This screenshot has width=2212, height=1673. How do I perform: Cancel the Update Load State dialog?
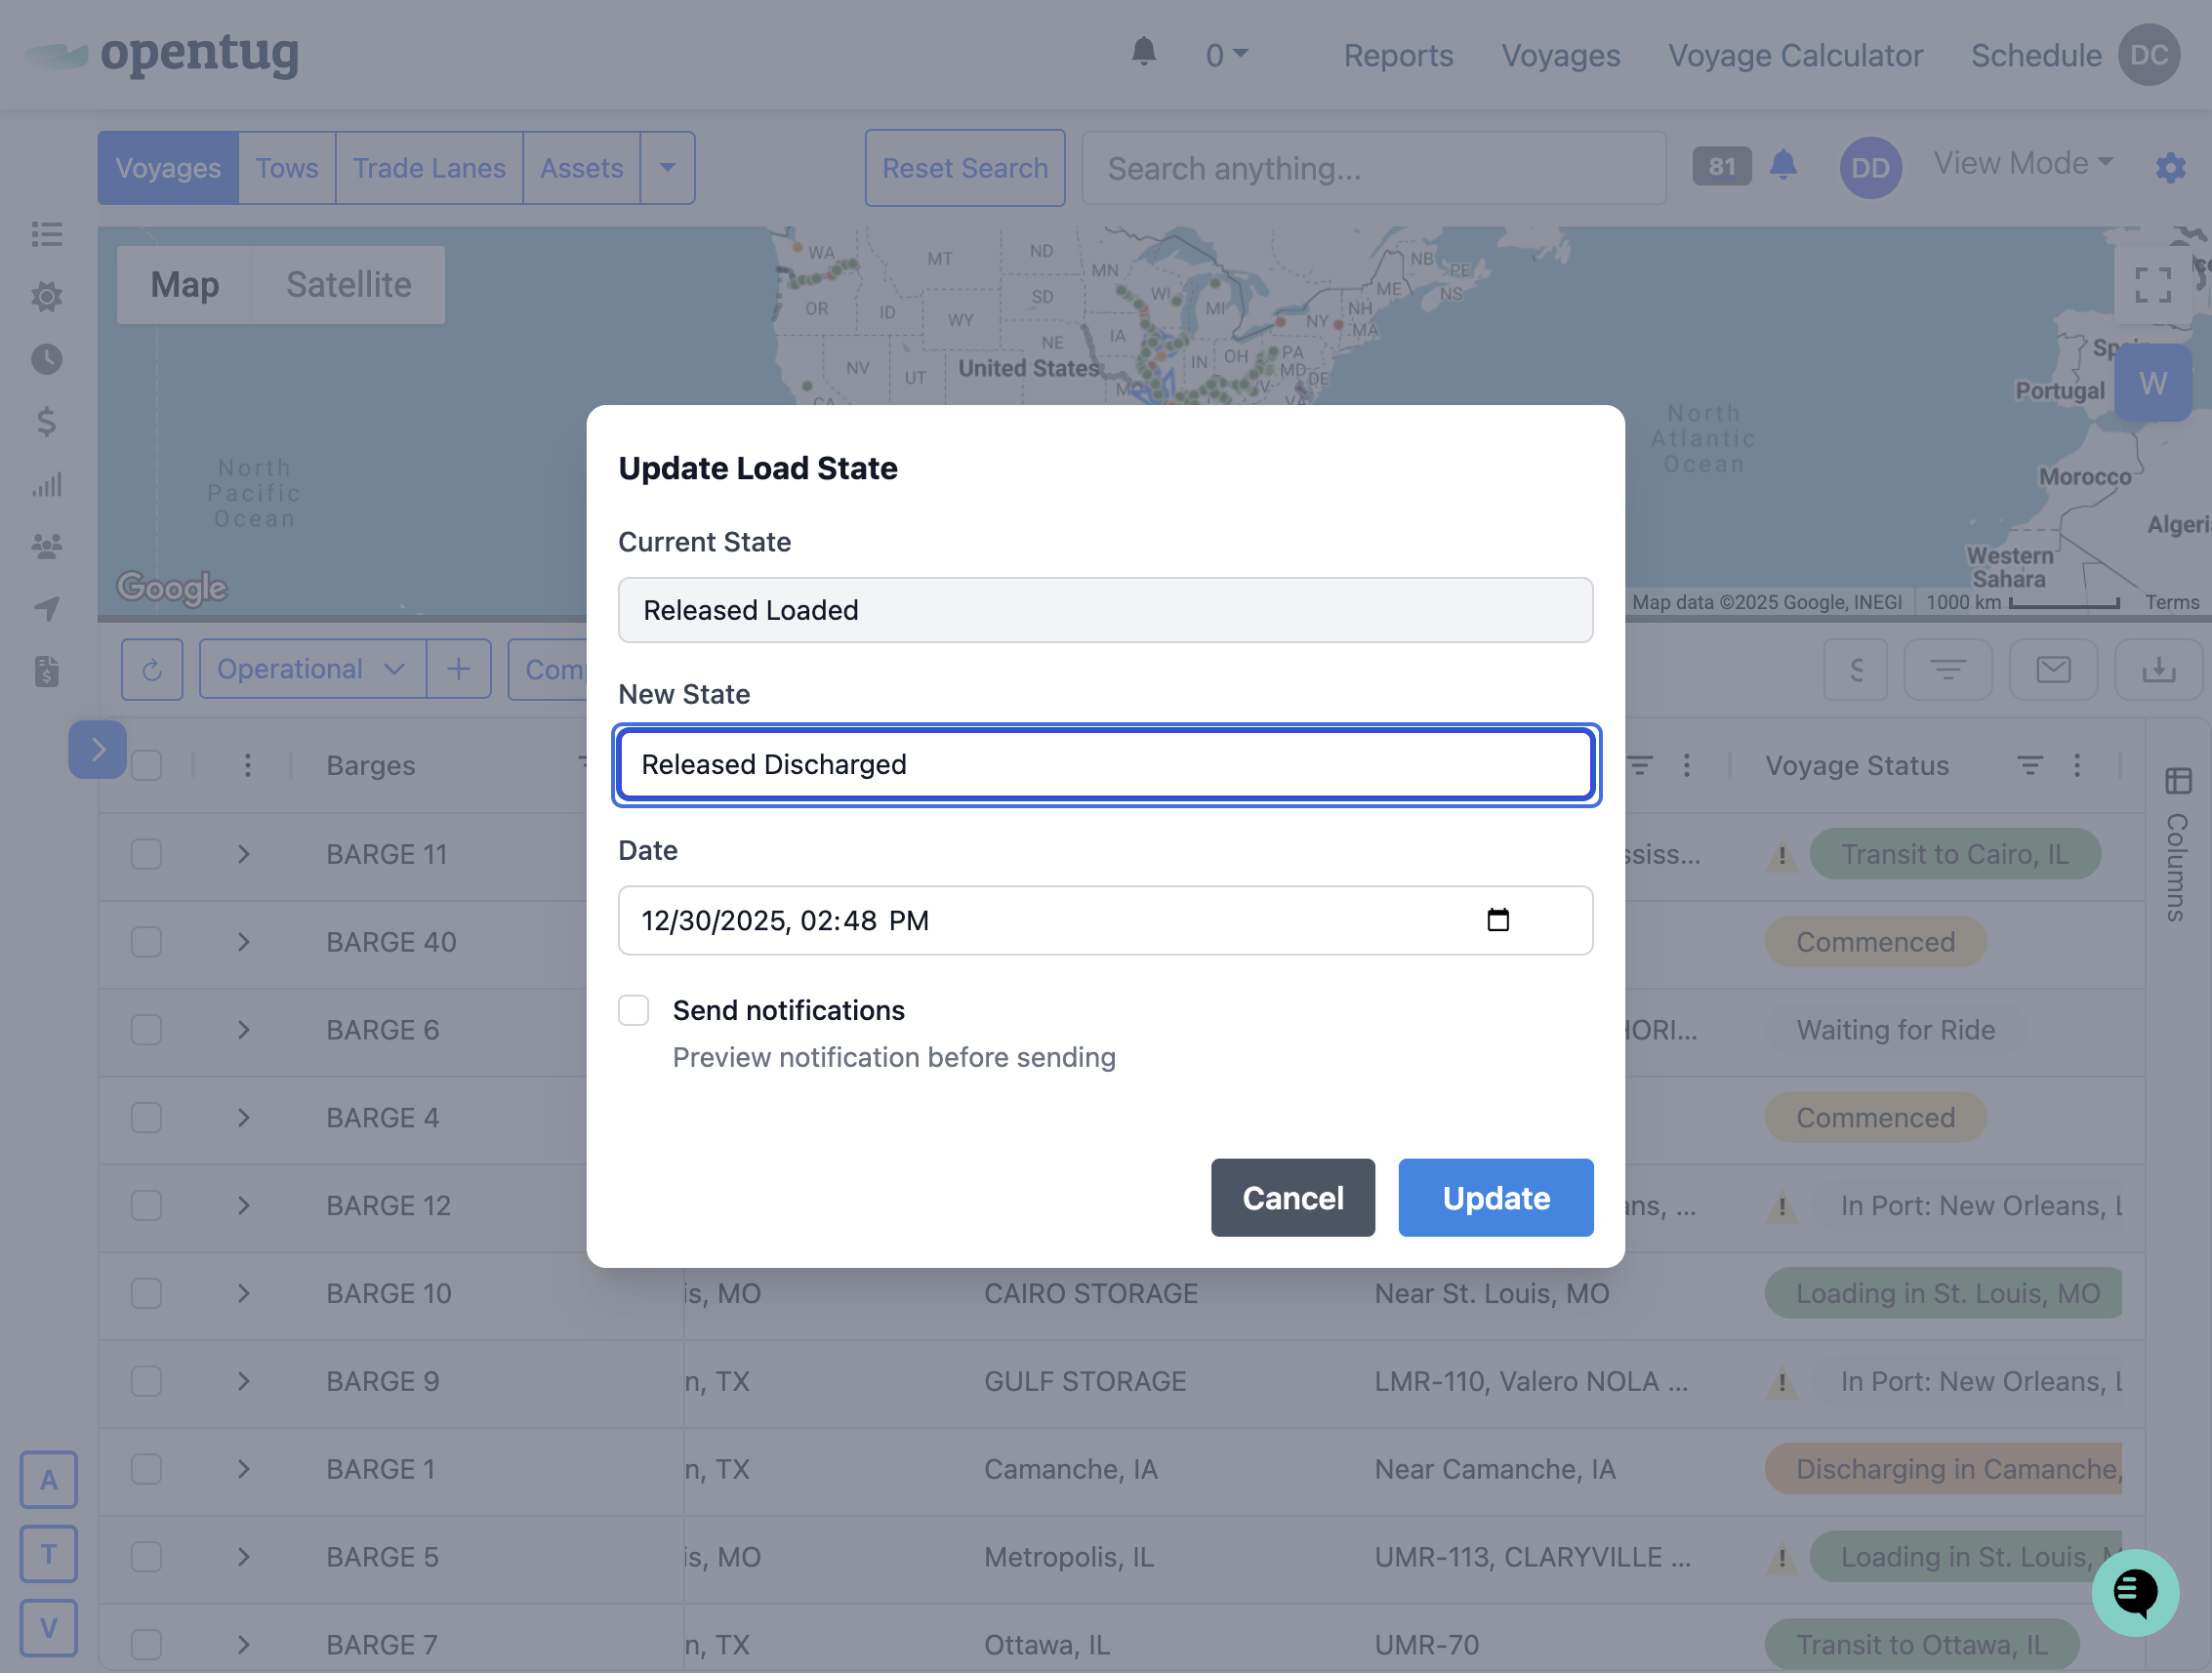[1292, 1198]
